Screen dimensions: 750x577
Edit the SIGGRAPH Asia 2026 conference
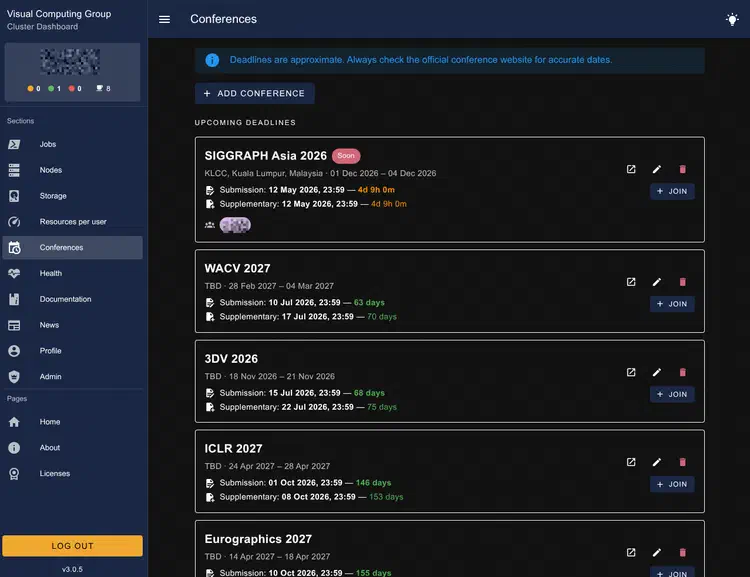657,169
